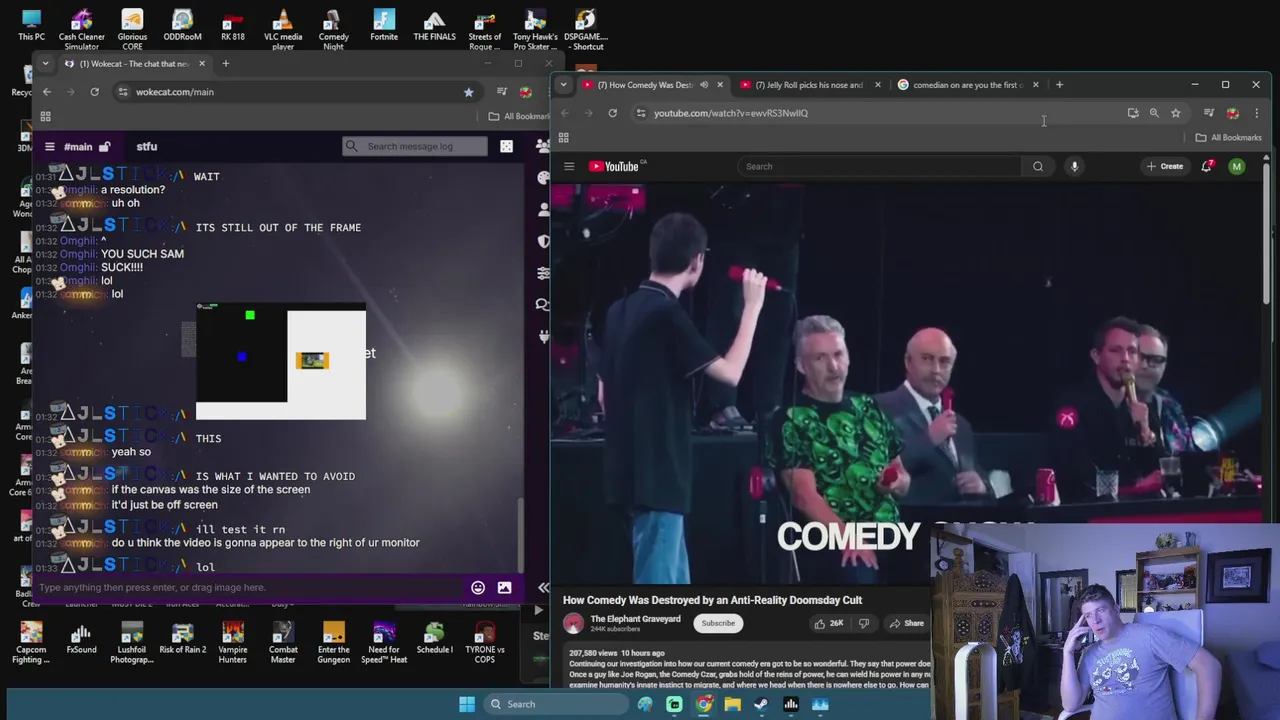Mute the How Comedy Was Destroyed tab audio
The width and height of the screenshot is (1280, 720).
[x=704, y=85]
